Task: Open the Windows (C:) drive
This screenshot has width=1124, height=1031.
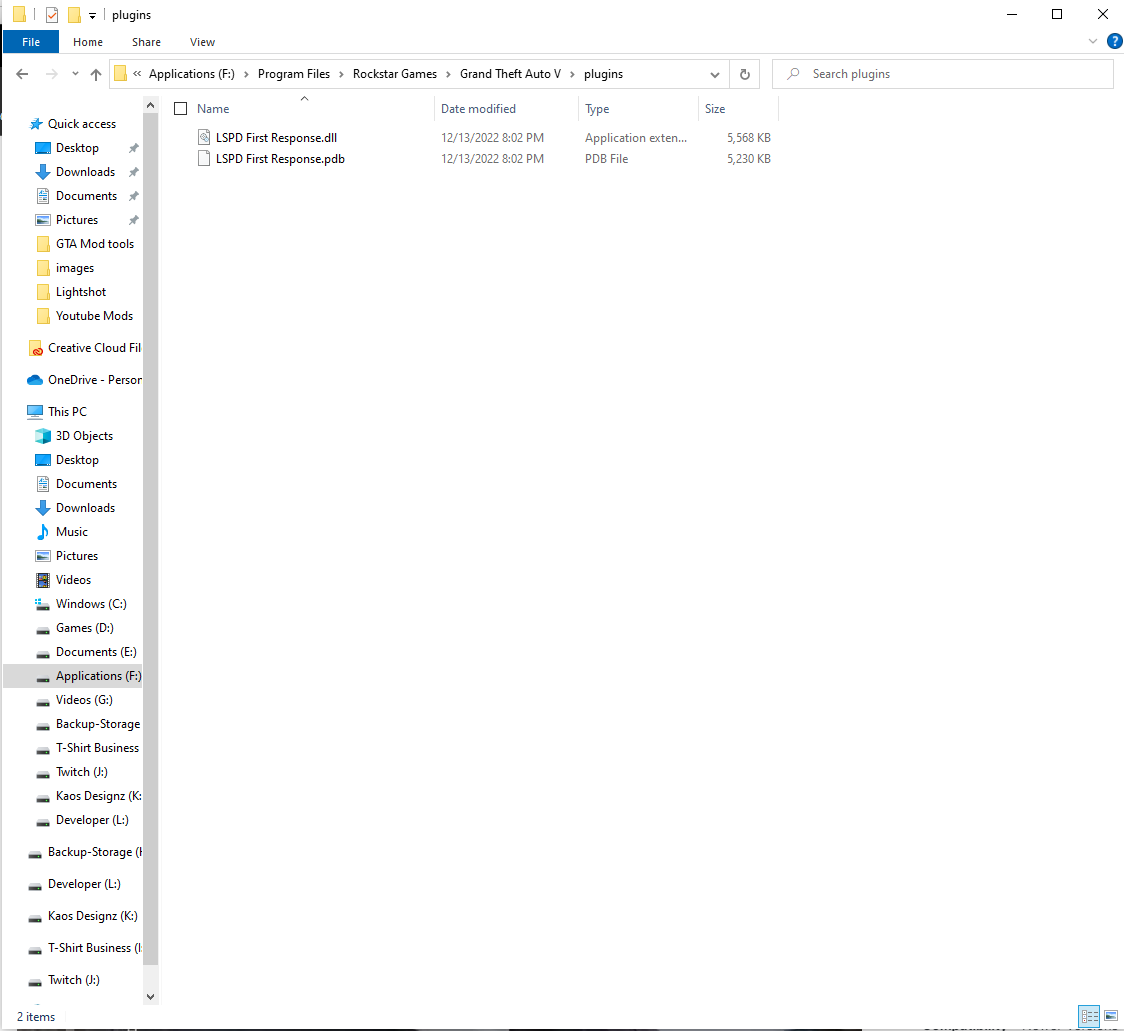Action: [x=91, y=604]
